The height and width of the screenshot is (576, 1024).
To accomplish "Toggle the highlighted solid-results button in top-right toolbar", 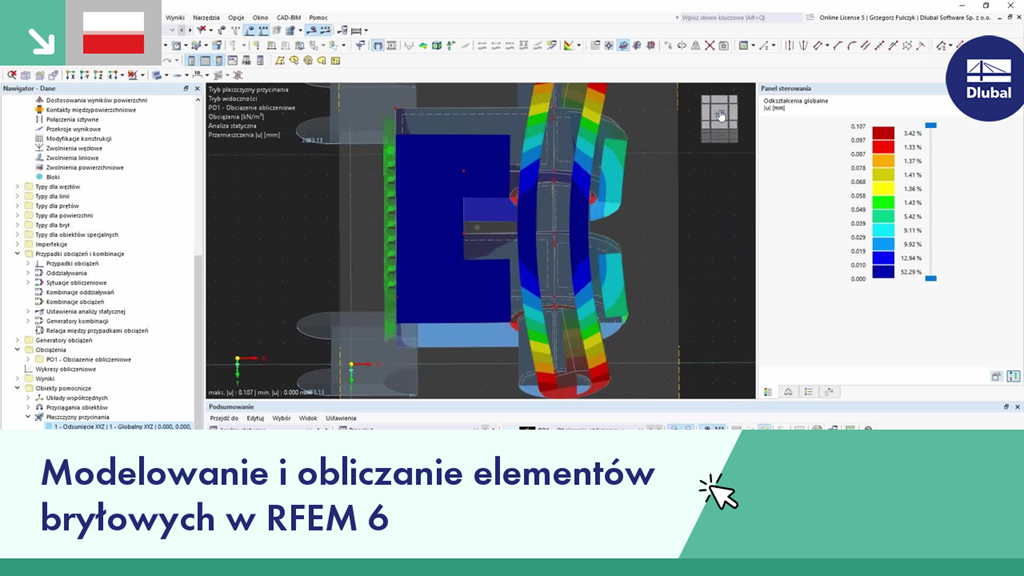I will (622, 46).
